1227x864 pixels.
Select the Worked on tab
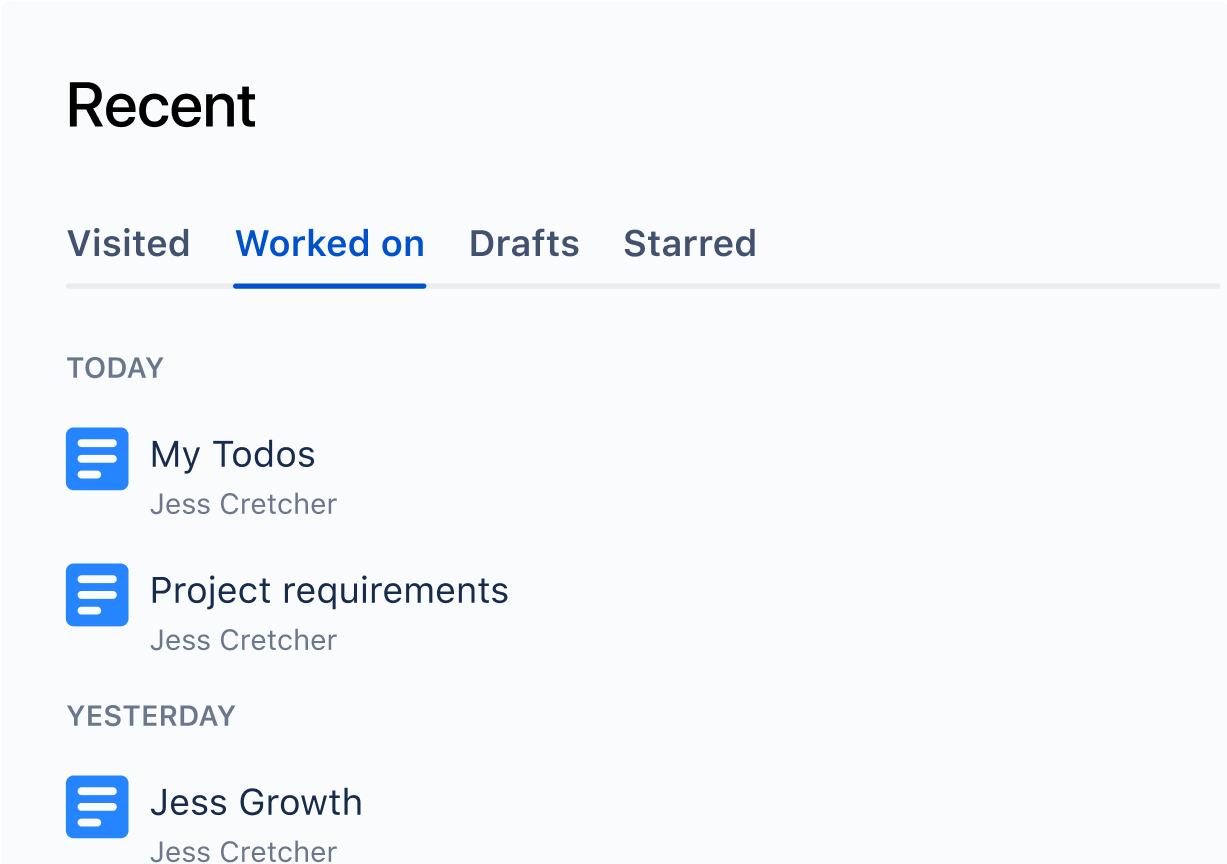click(330, 244)
